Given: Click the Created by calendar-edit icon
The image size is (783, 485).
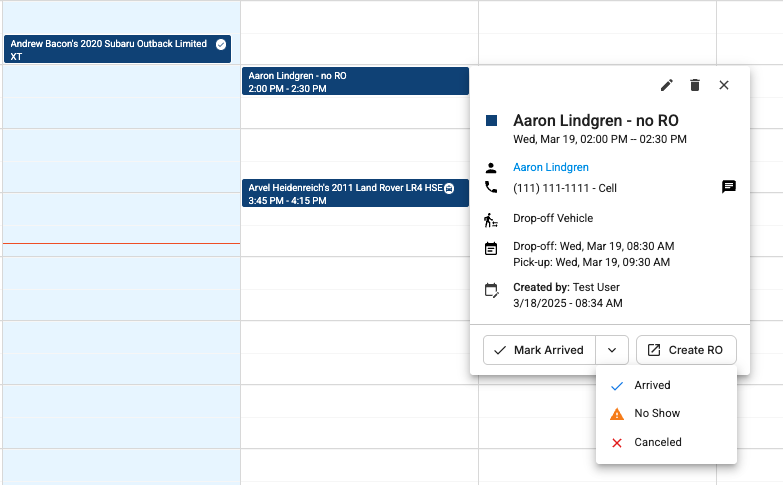Looking at the screenshot, I should [491, 290].
